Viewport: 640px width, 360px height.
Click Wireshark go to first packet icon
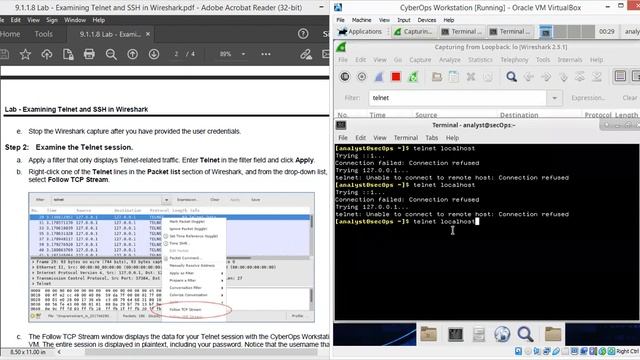(x=580, y=77)
